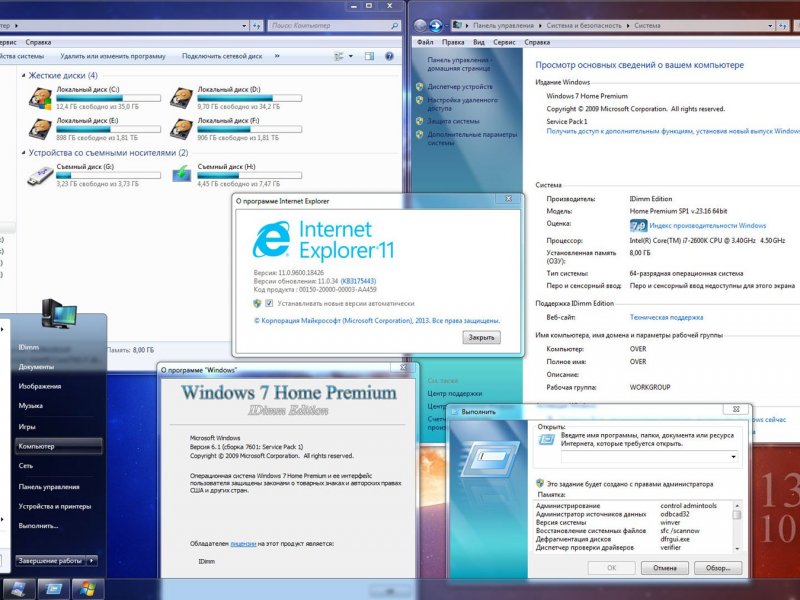
Task: Click the 7,9 performance rating badge
Action: pyautogui.click(x=638, y=226)
